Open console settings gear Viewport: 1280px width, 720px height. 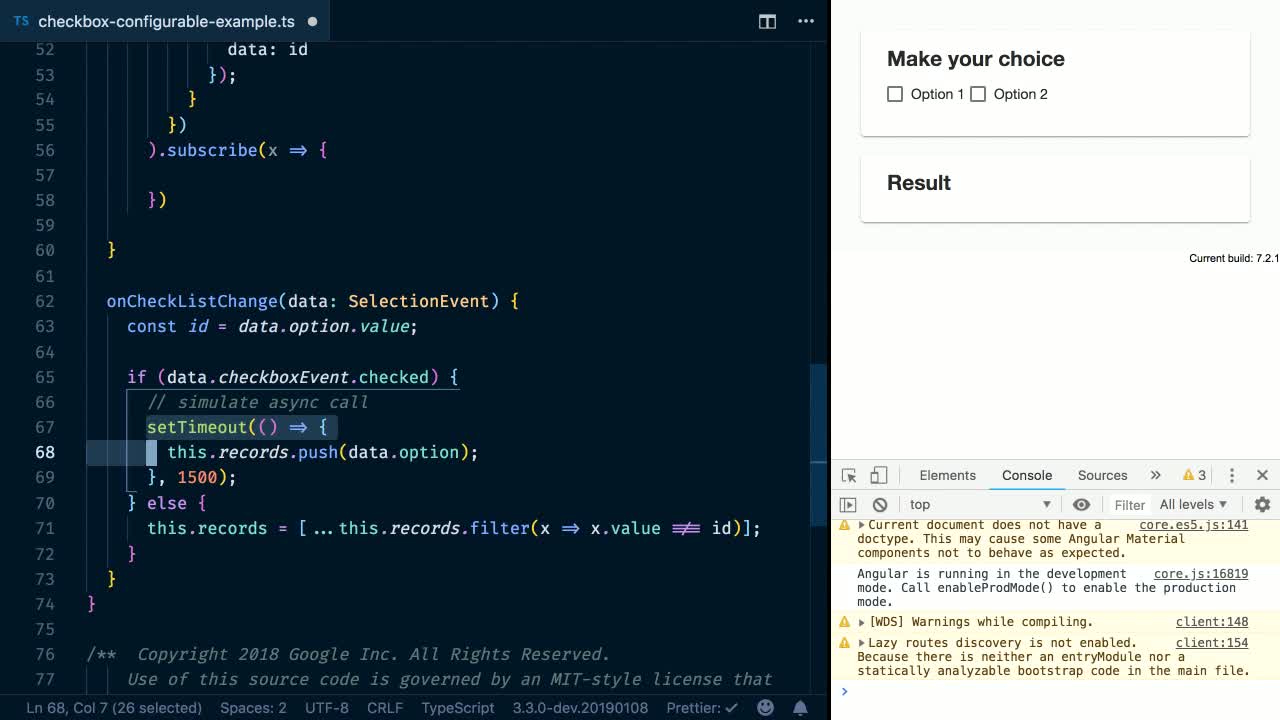coord(1262,505)
